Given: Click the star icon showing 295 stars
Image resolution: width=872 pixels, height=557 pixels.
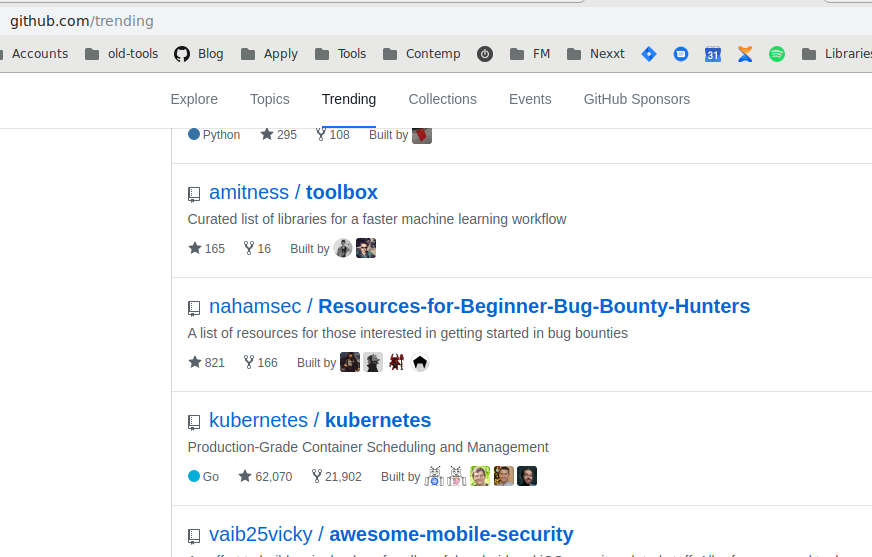Looking at the screenshot, I should coord(267,134).
